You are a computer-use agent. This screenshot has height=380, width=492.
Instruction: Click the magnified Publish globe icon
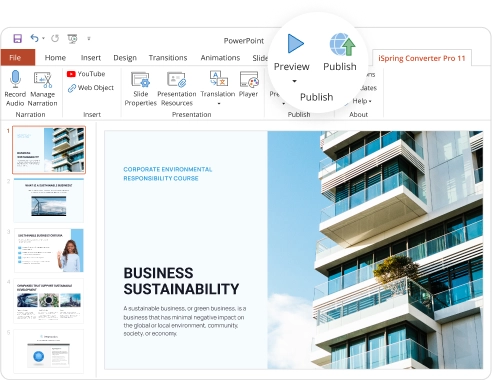point(342,44)
